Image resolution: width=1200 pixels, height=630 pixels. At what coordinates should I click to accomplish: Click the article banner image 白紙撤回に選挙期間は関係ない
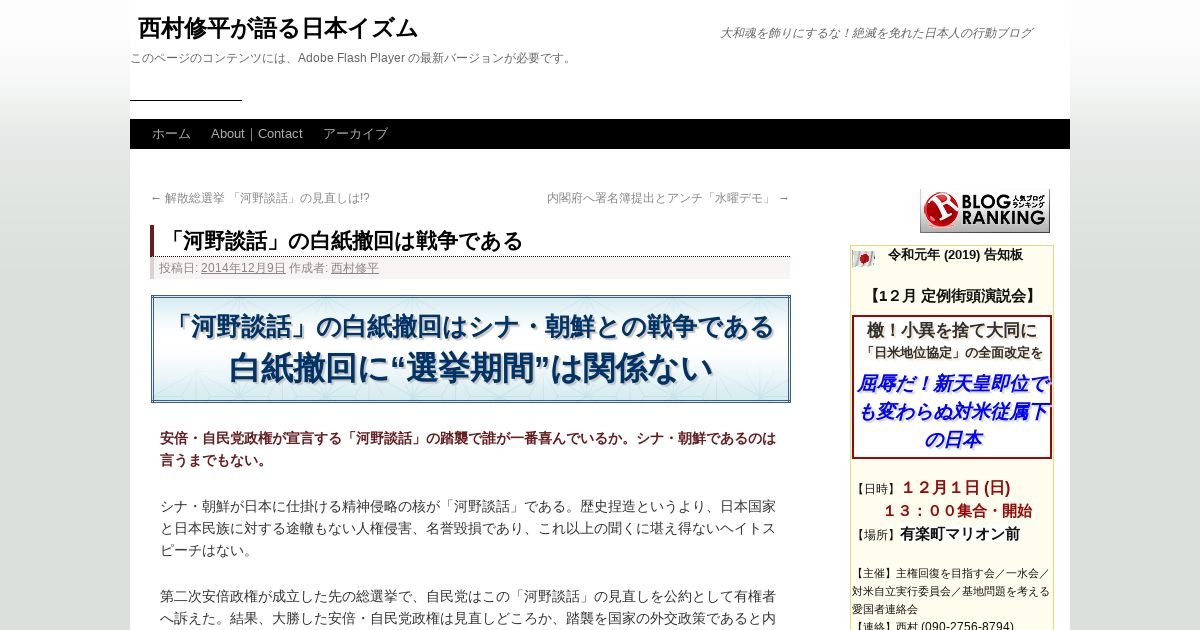470,349
